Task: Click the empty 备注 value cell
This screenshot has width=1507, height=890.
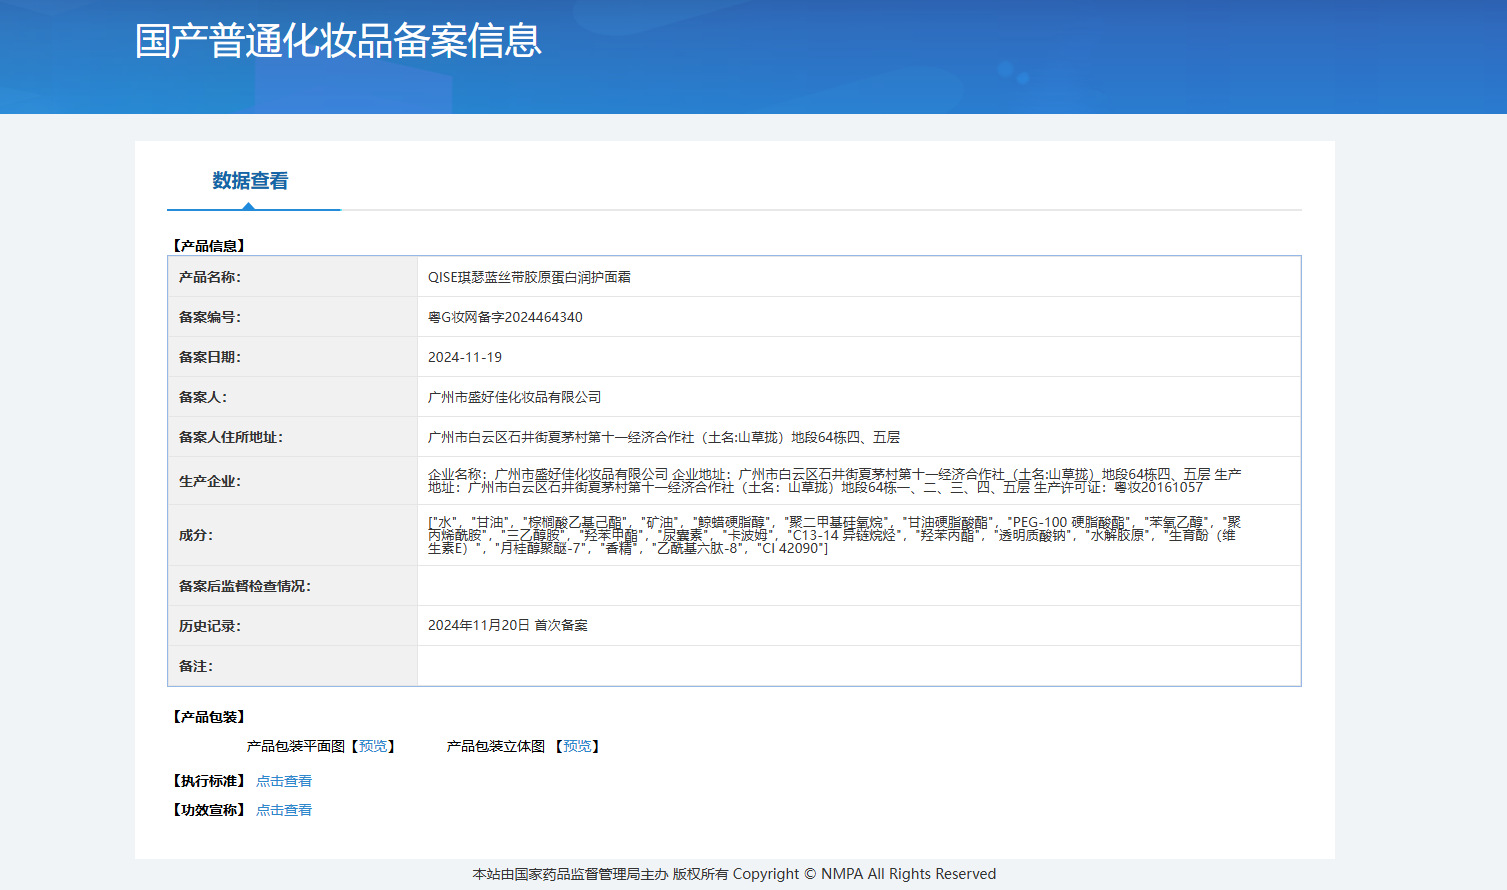Action: click(x=858, y=666)
